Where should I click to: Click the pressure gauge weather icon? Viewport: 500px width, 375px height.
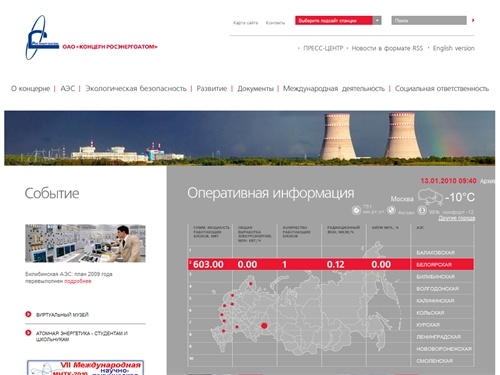tap(356, 210)
